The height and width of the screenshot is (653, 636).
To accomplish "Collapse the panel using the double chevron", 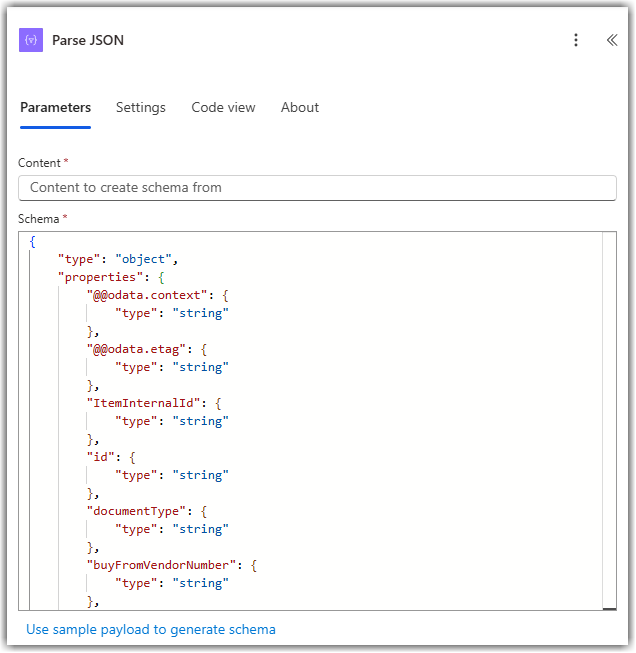I will coord(611,40).
